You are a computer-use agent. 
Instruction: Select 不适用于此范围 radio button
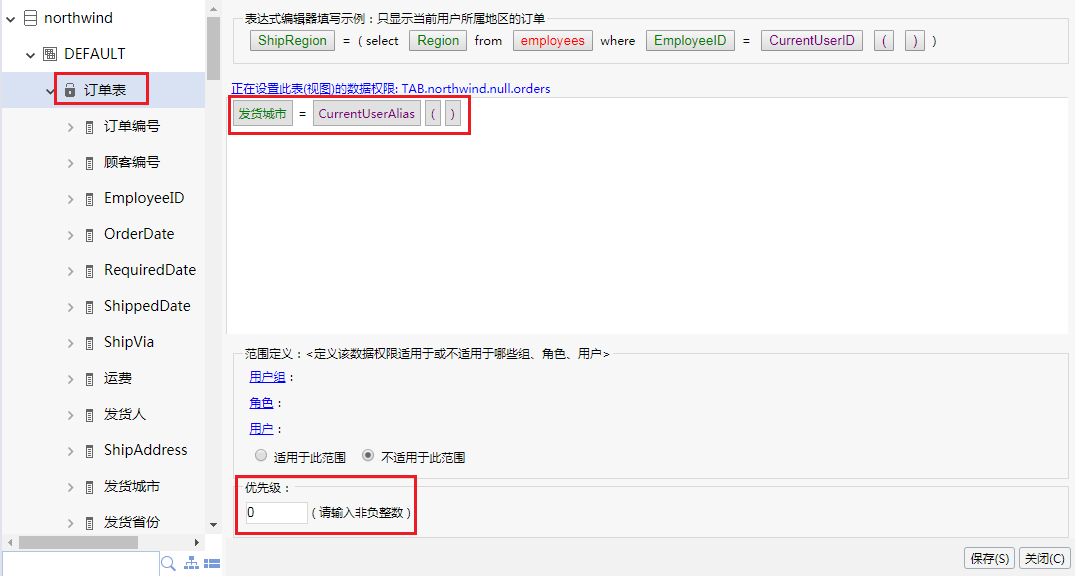point(368,455)
